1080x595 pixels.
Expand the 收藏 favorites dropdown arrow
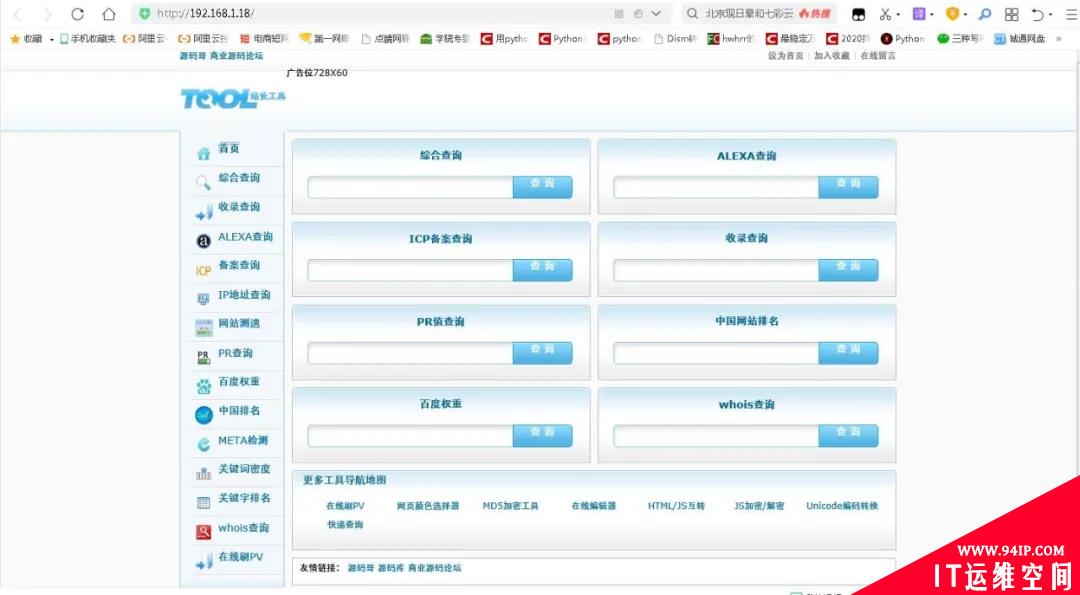[52, 40]
